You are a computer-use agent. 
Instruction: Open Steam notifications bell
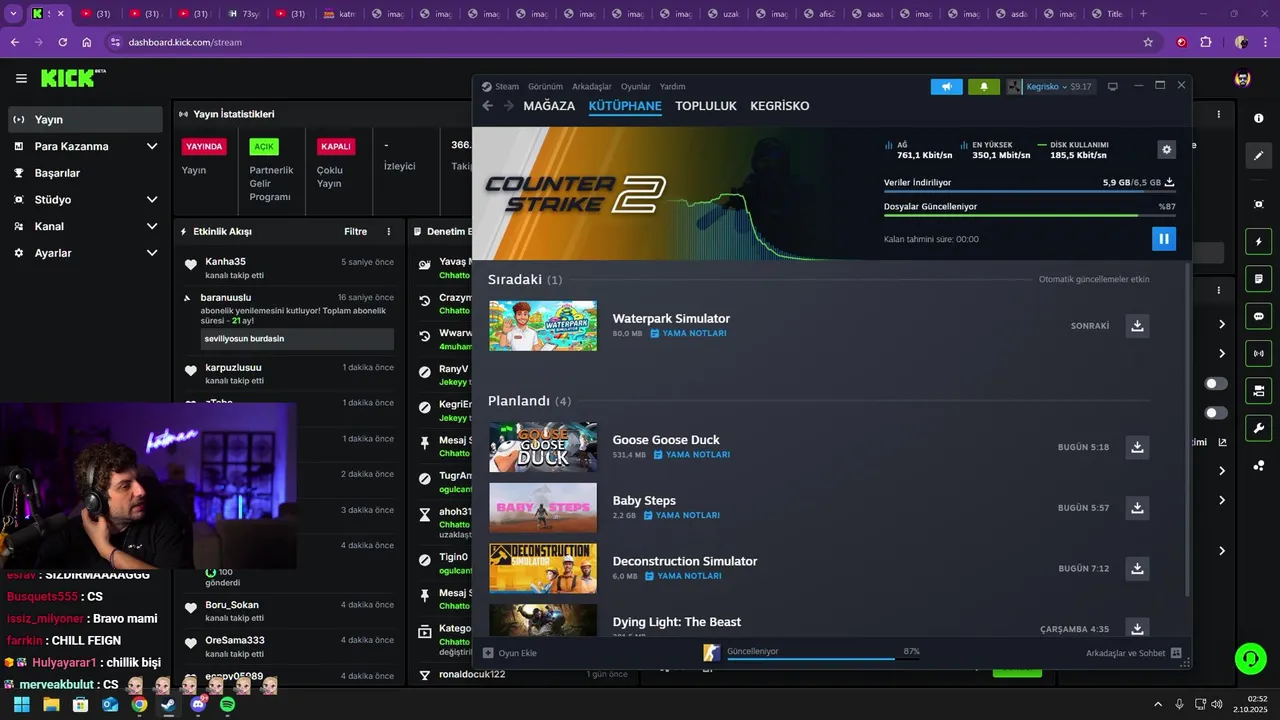point(984,87)
